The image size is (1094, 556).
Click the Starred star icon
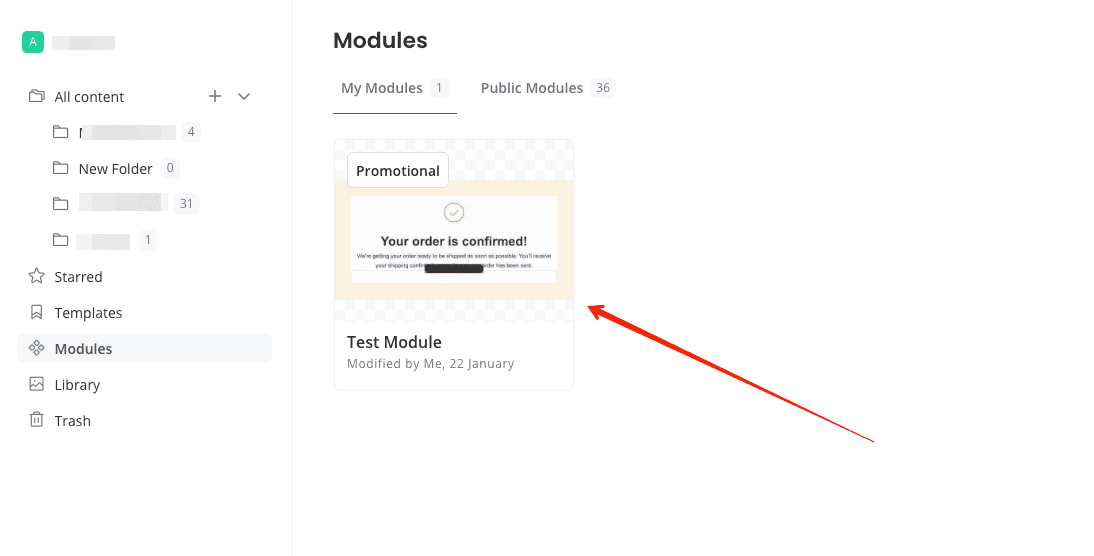coord(36,276)
